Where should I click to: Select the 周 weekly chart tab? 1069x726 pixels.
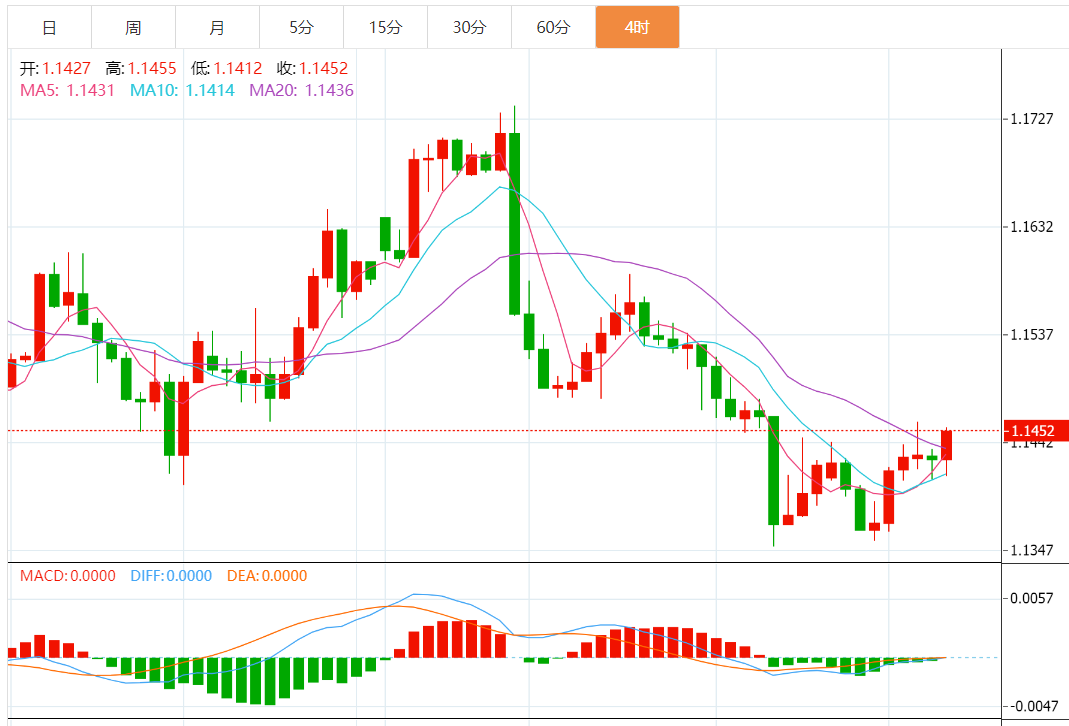[x=133, y=27]
